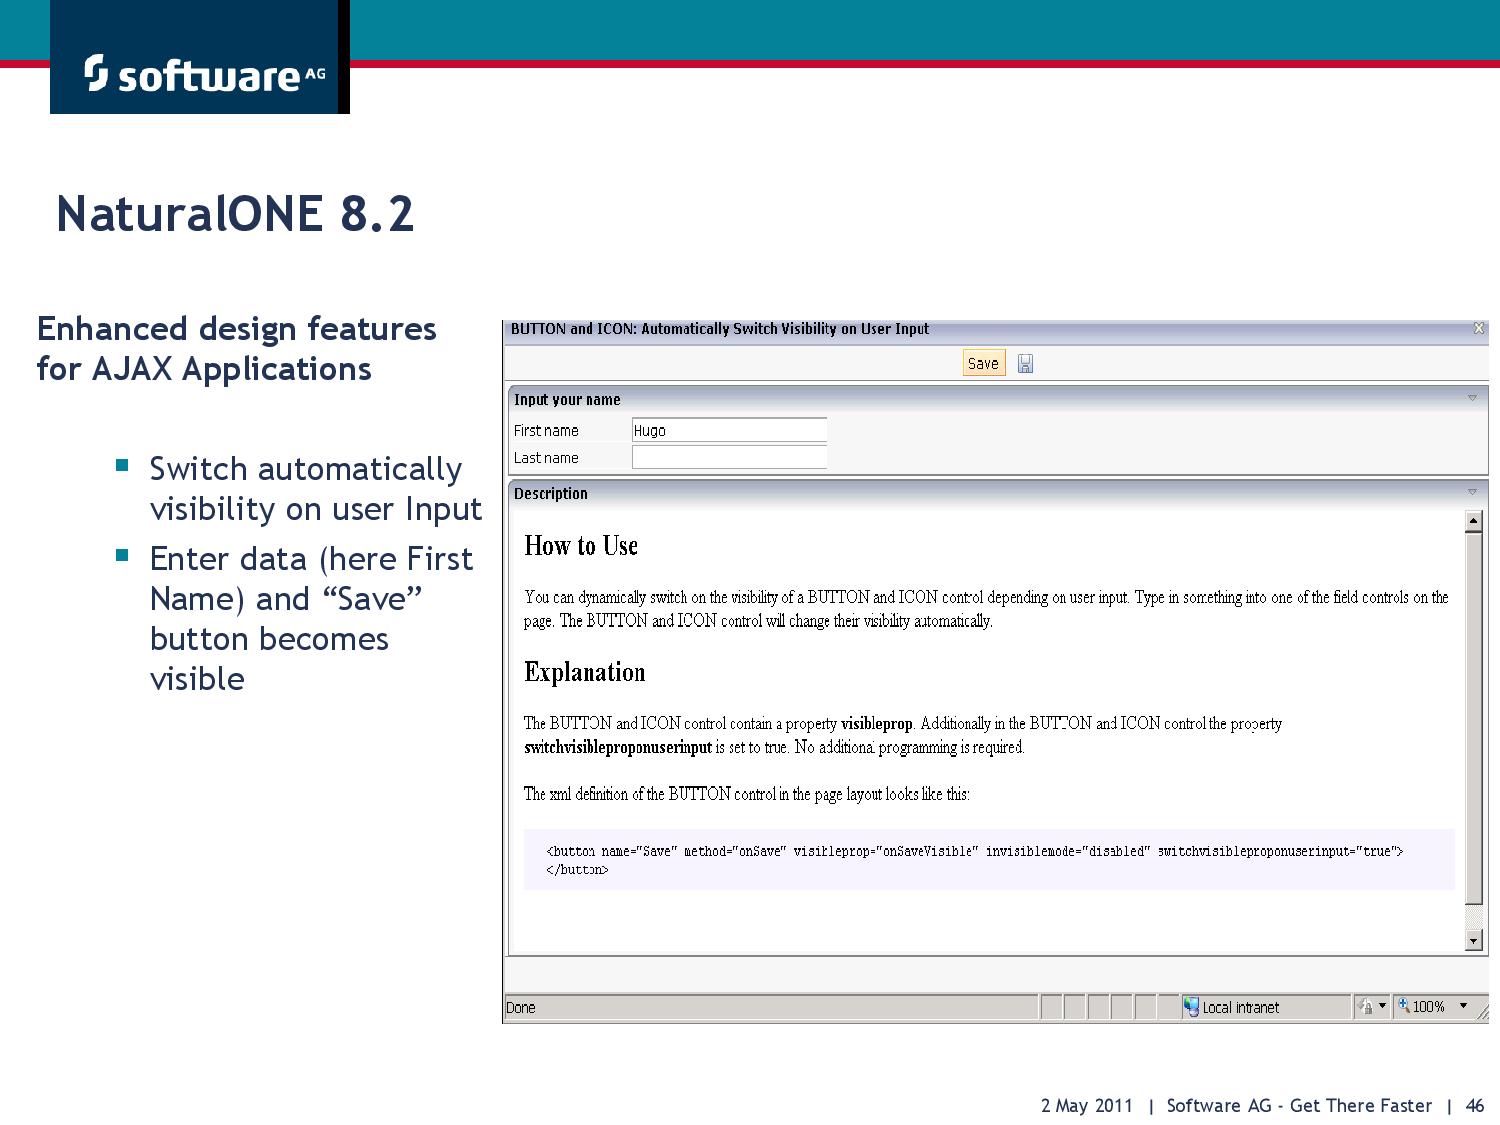Click the Description scrollbar up arrow
1500x1125 pixels.
coord(1473,521)
